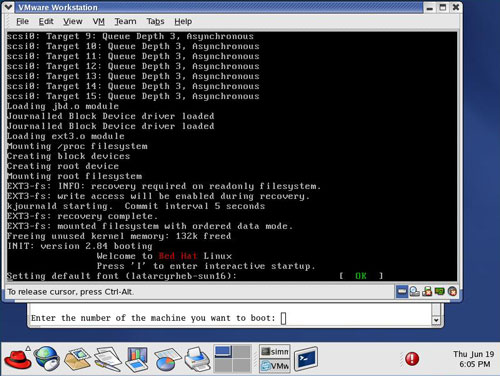Open the Help menu
Image resolution: width=500 pixels, height=376 pixels.
pyautogui.click(x=183, y=21)
